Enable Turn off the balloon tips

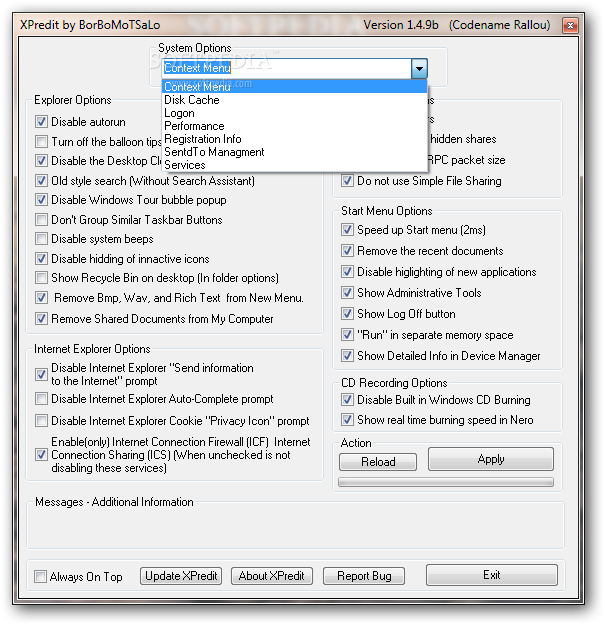(x=41, y=142)
